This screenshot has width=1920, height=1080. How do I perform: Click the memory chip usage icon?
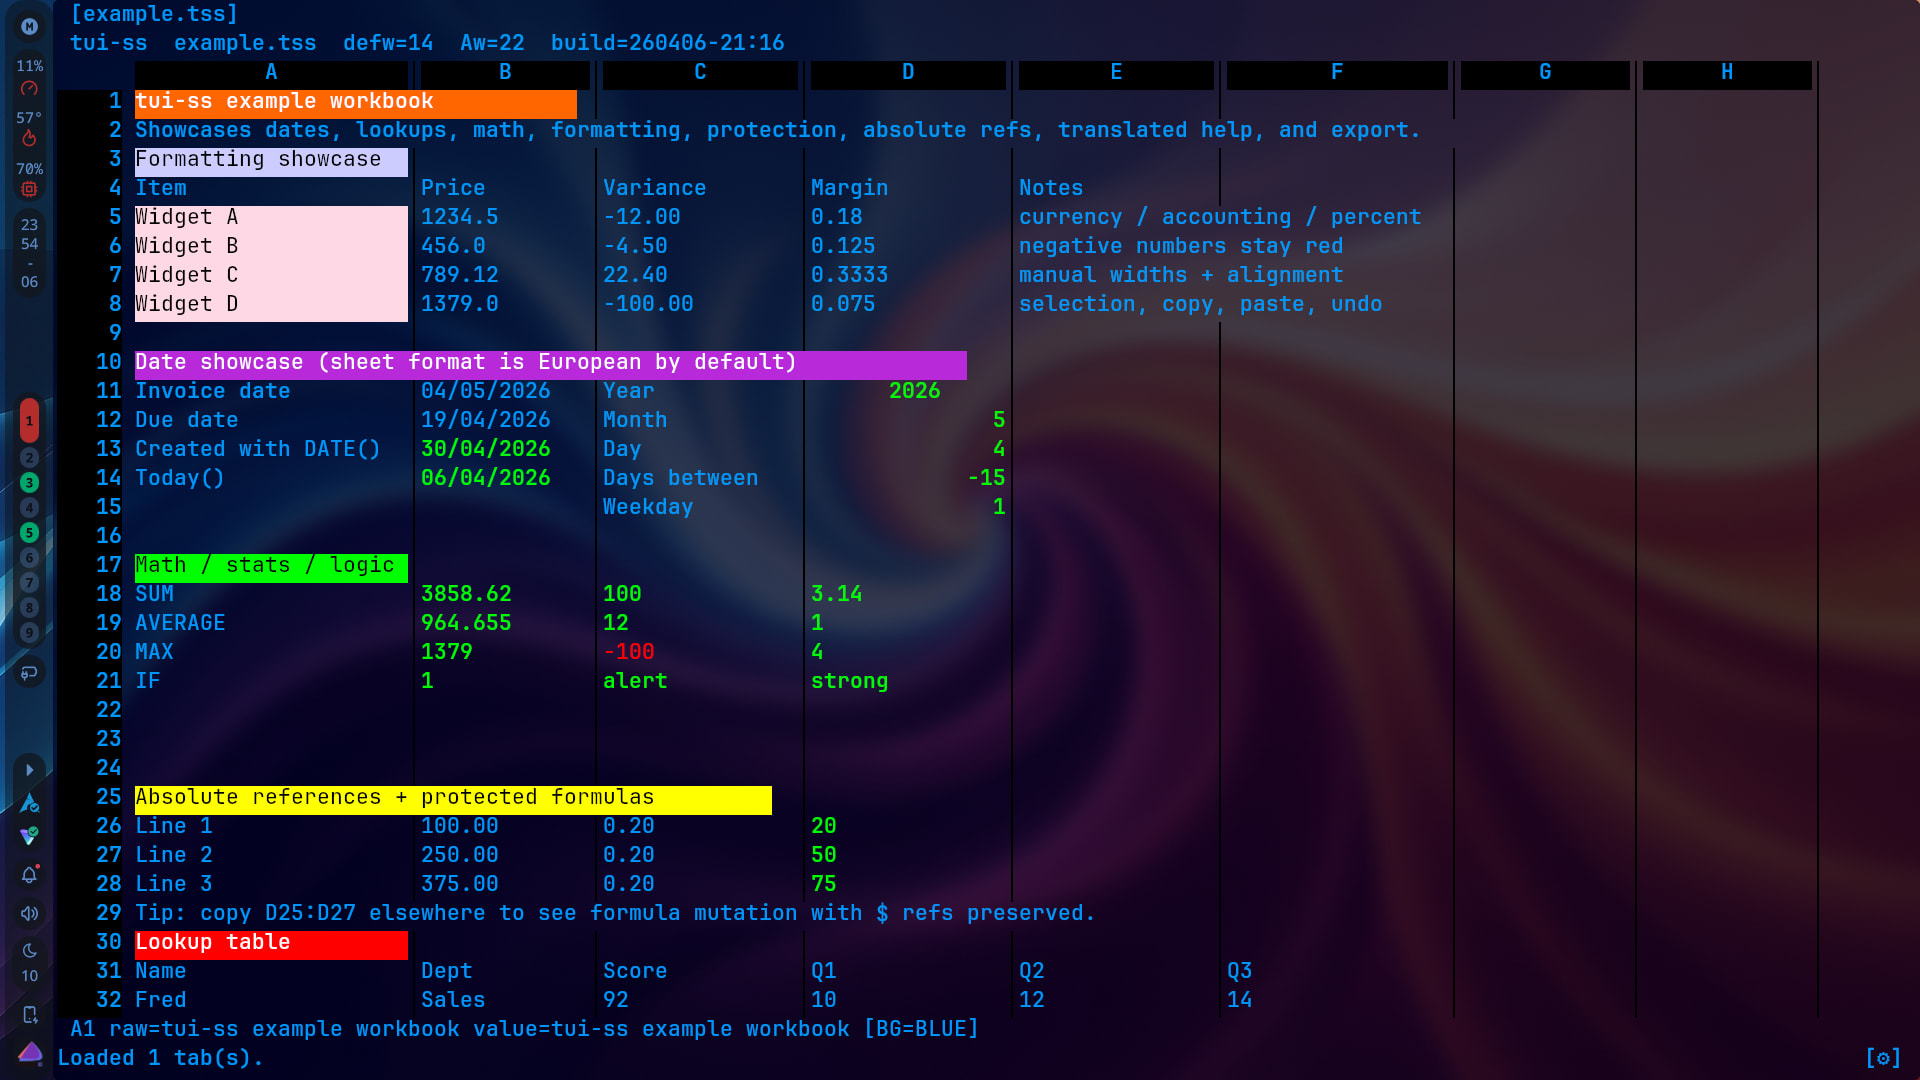pos(29,189)
